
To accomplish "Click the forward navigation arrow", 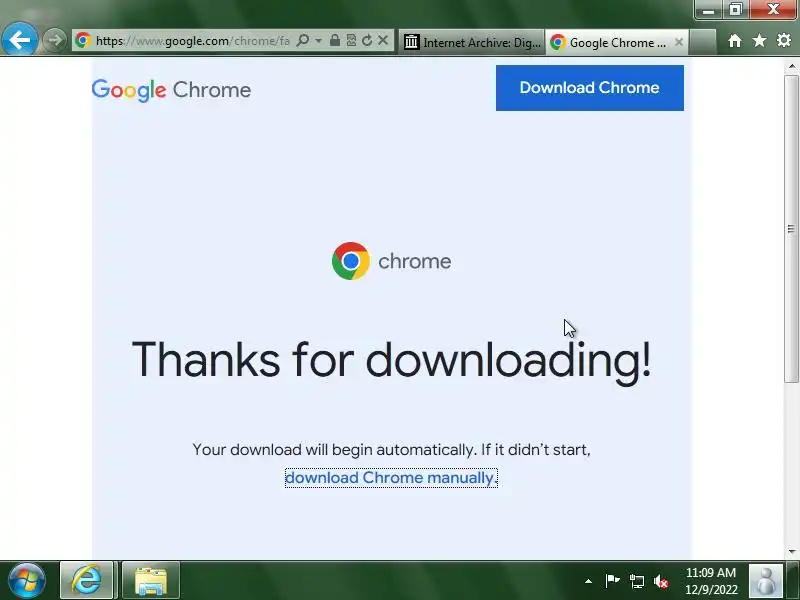I will (x=55, y=40).
